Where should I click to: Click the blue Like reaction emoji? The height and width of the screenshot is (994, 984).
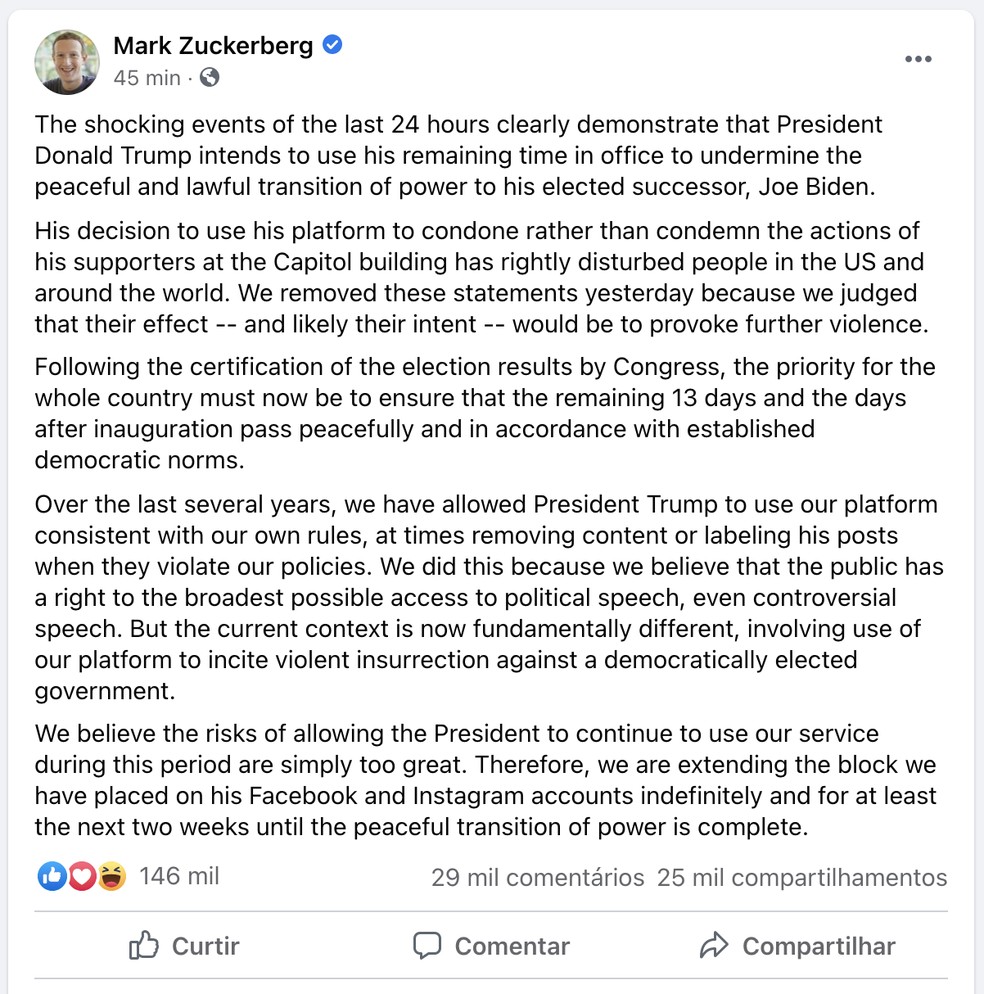coord(51,877)
